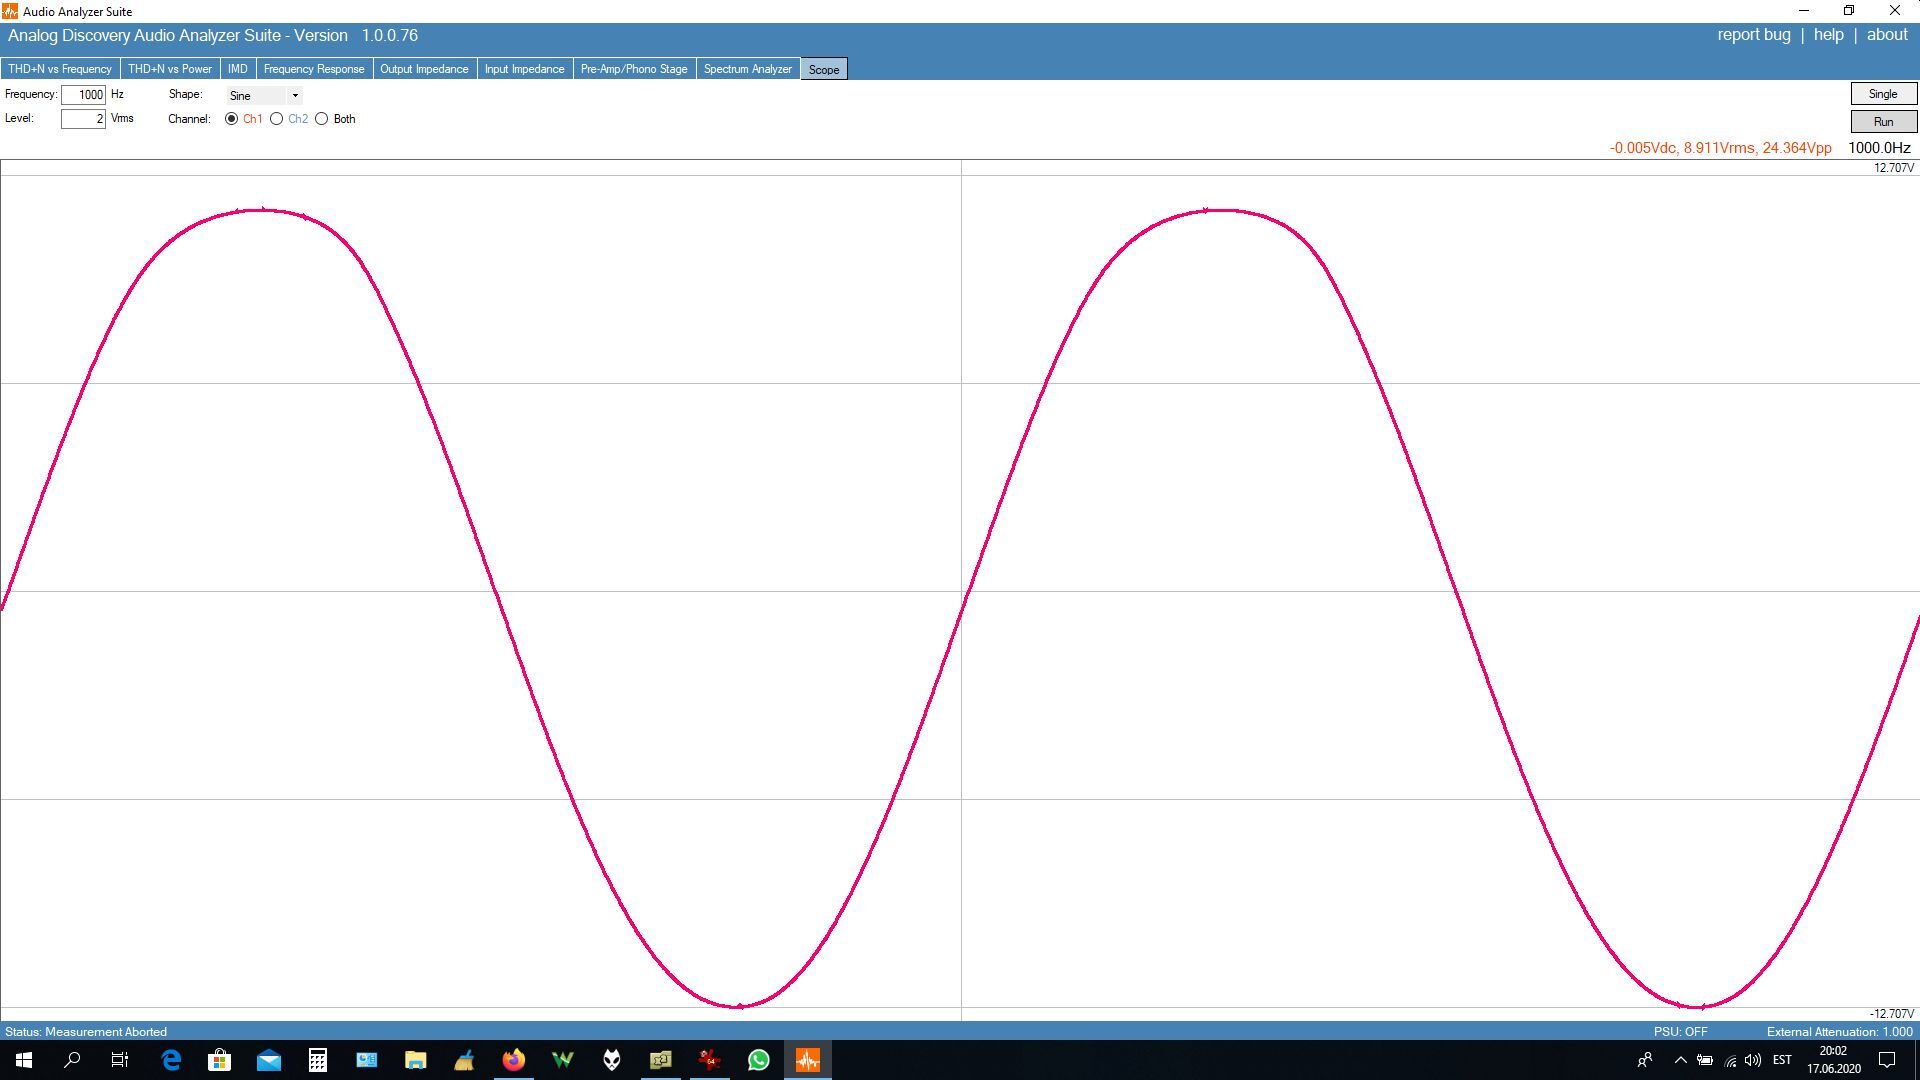Show hidden tray icons with chevron
This screenshot has width=1920, height=1080.
click(1680, 1060)
